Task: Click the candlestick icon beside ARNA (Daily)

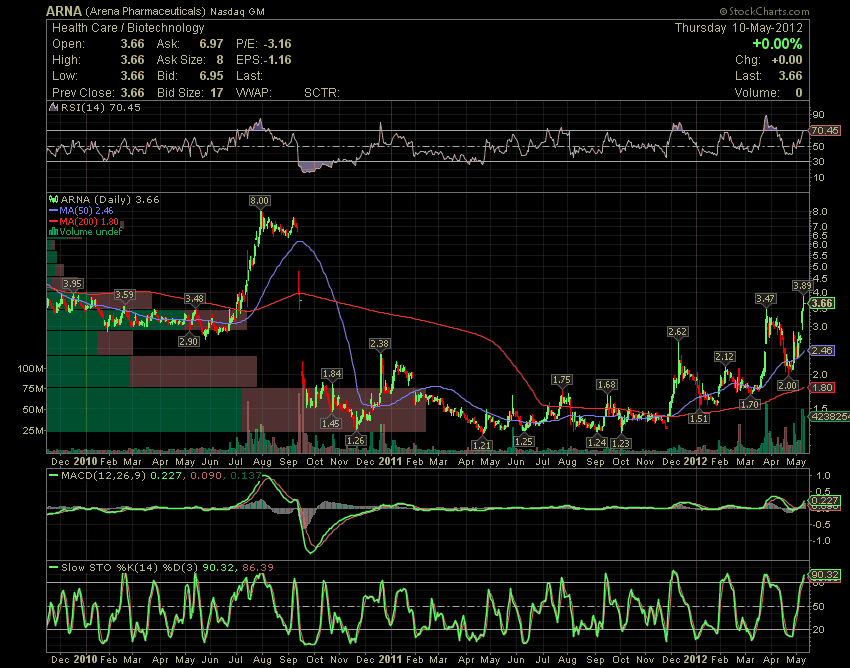Action: click(x=54, y=200)
